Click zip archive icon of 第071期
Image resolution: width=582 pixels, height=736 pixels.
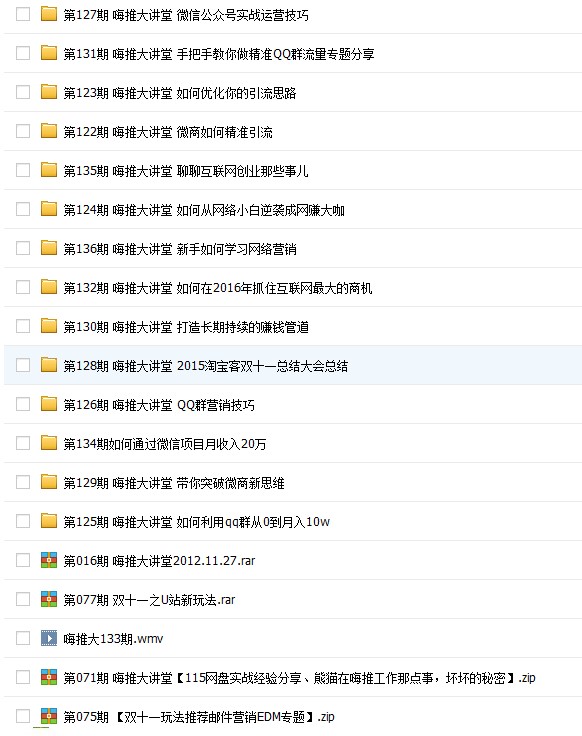click(49, 677)
